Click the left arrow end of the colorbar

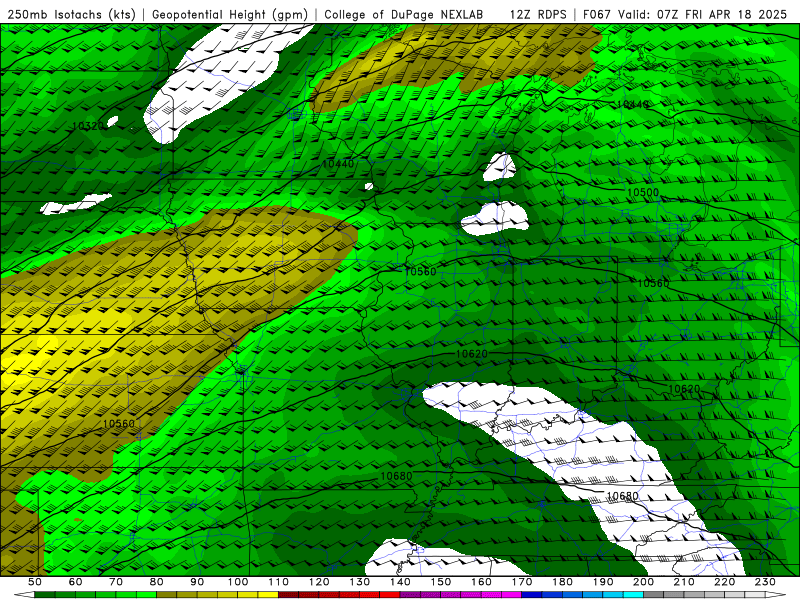pyautogui.click(x=24, y=595)
